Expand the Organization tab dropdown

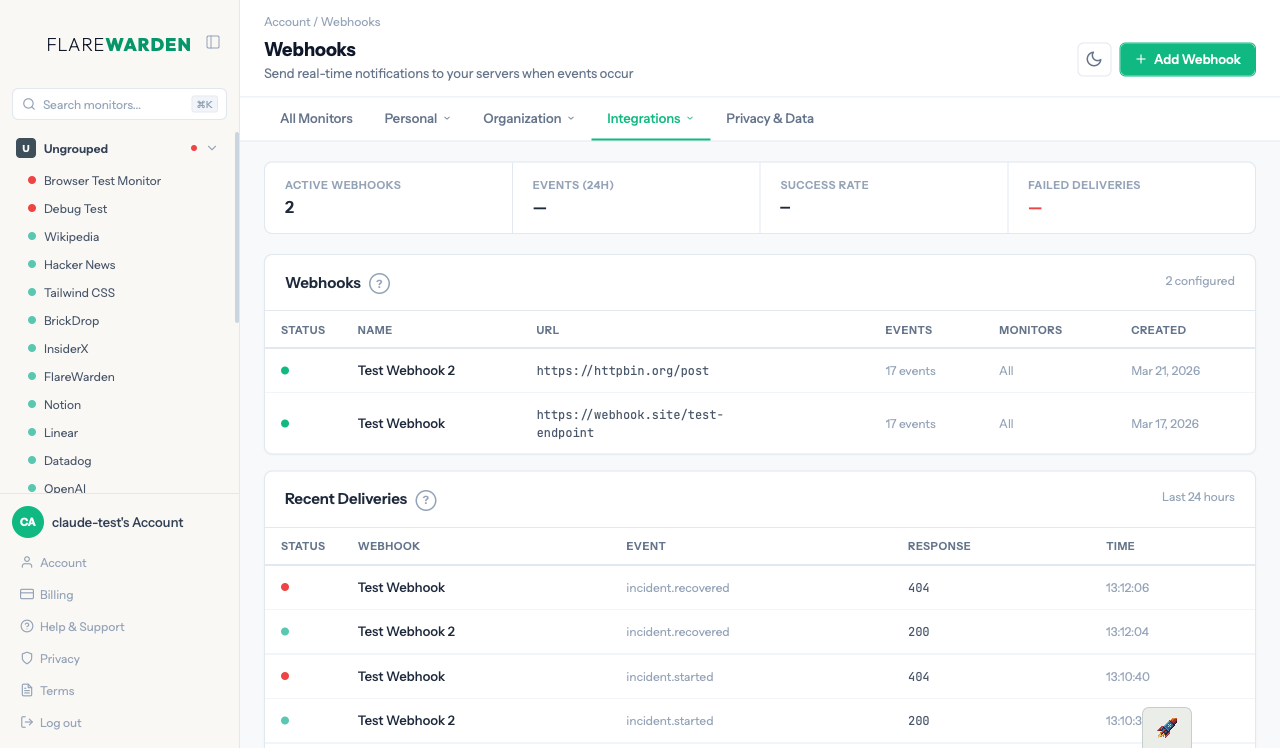point(528,118)
